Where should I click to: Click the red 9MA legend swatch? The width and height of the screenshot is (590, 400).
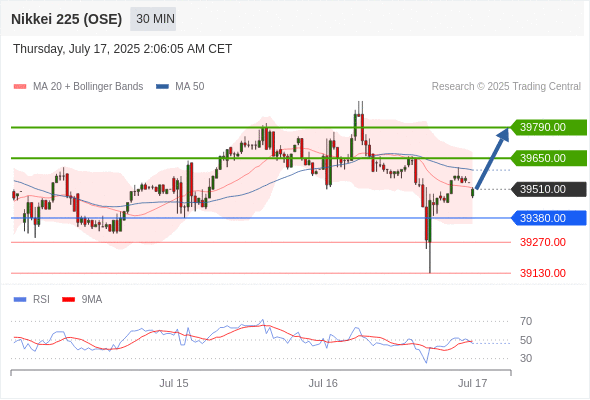pos(68,300)
